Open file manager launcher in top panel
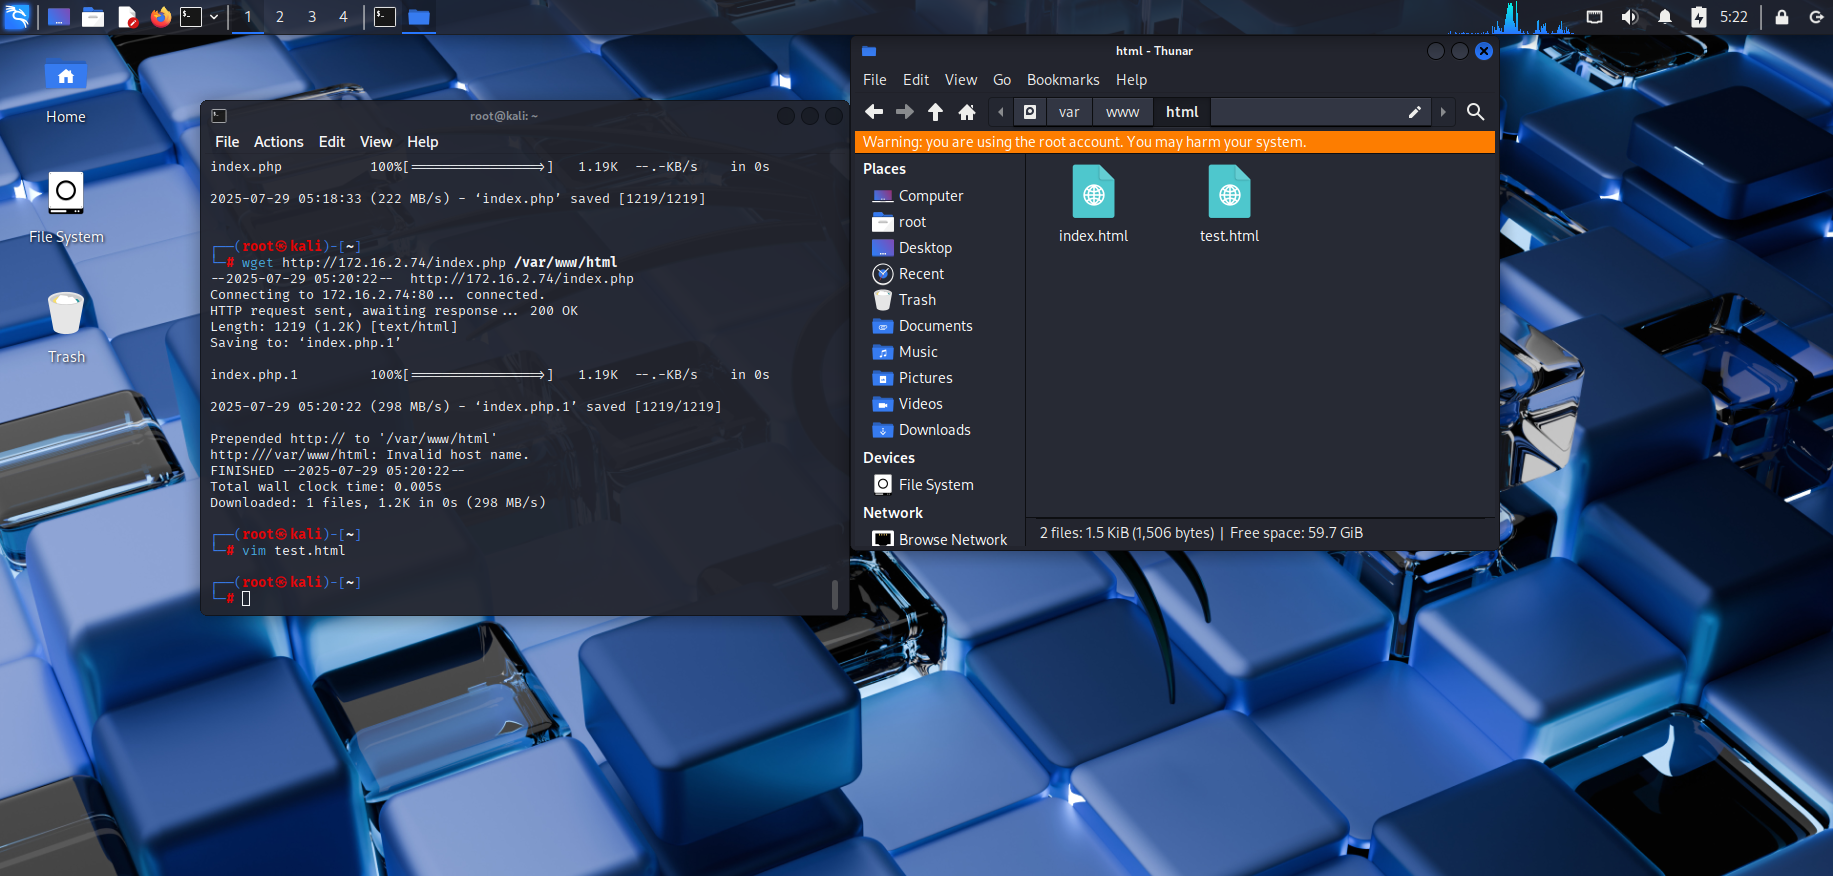Screen dimensions: 1833x876 pyautogui.click(x=93, y=17)
